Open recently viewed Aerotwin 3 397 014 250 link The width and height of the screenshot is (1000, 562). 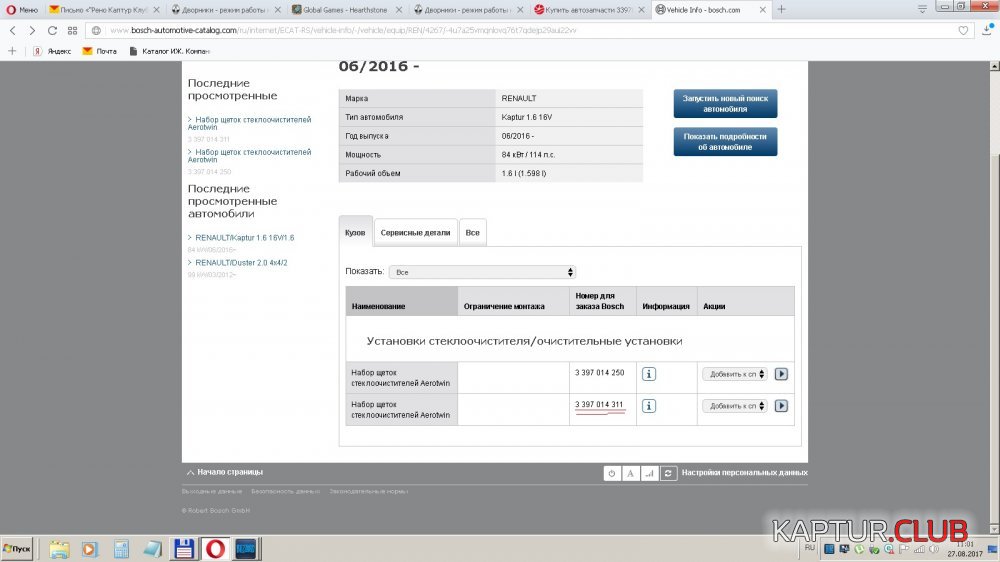point(249,156)
